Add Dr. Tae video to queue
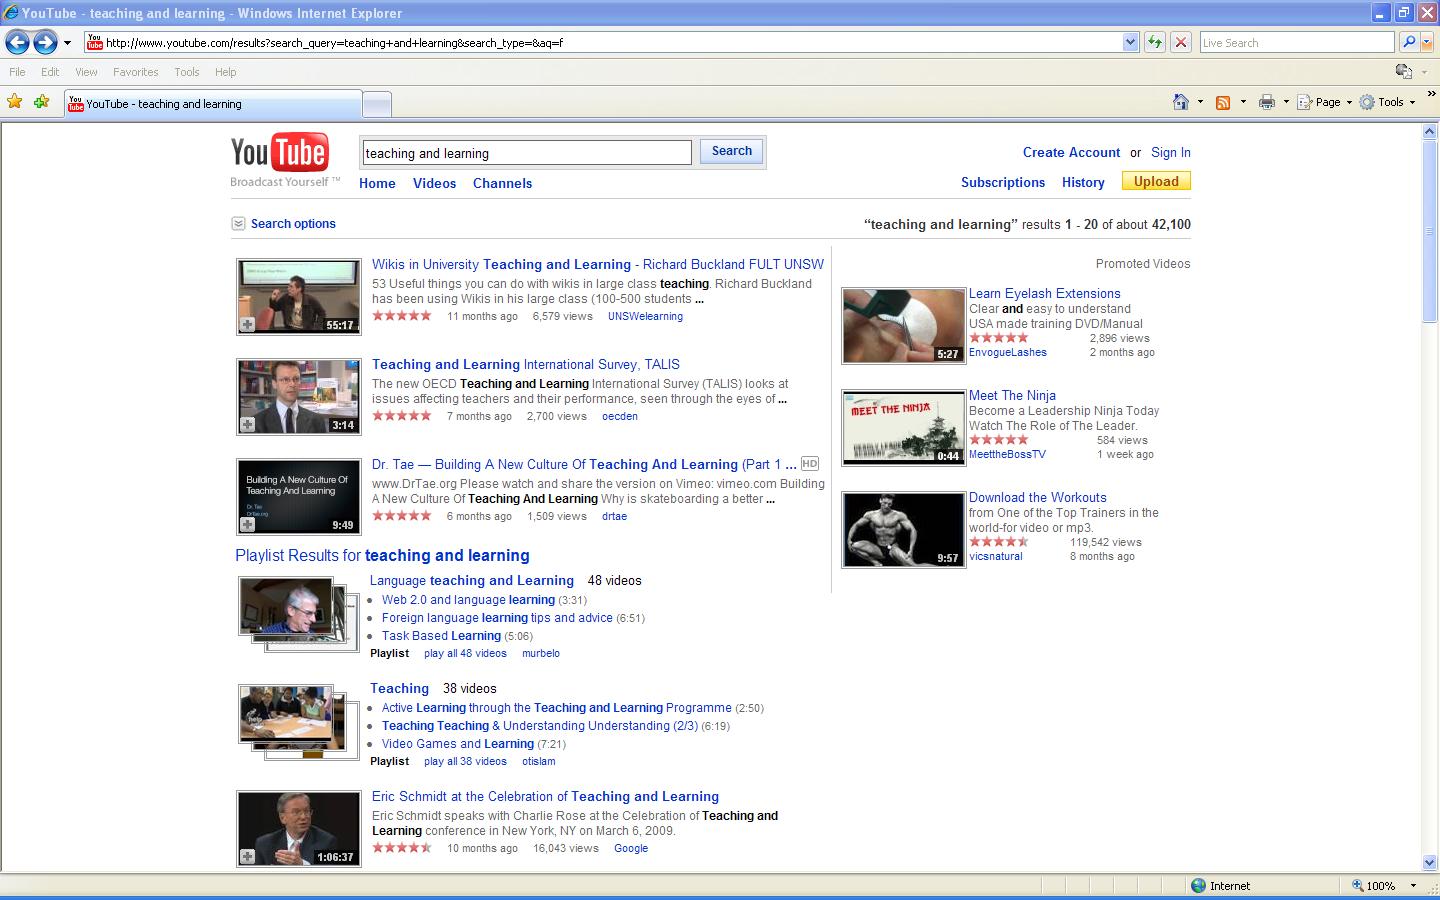 pos(248,524)
